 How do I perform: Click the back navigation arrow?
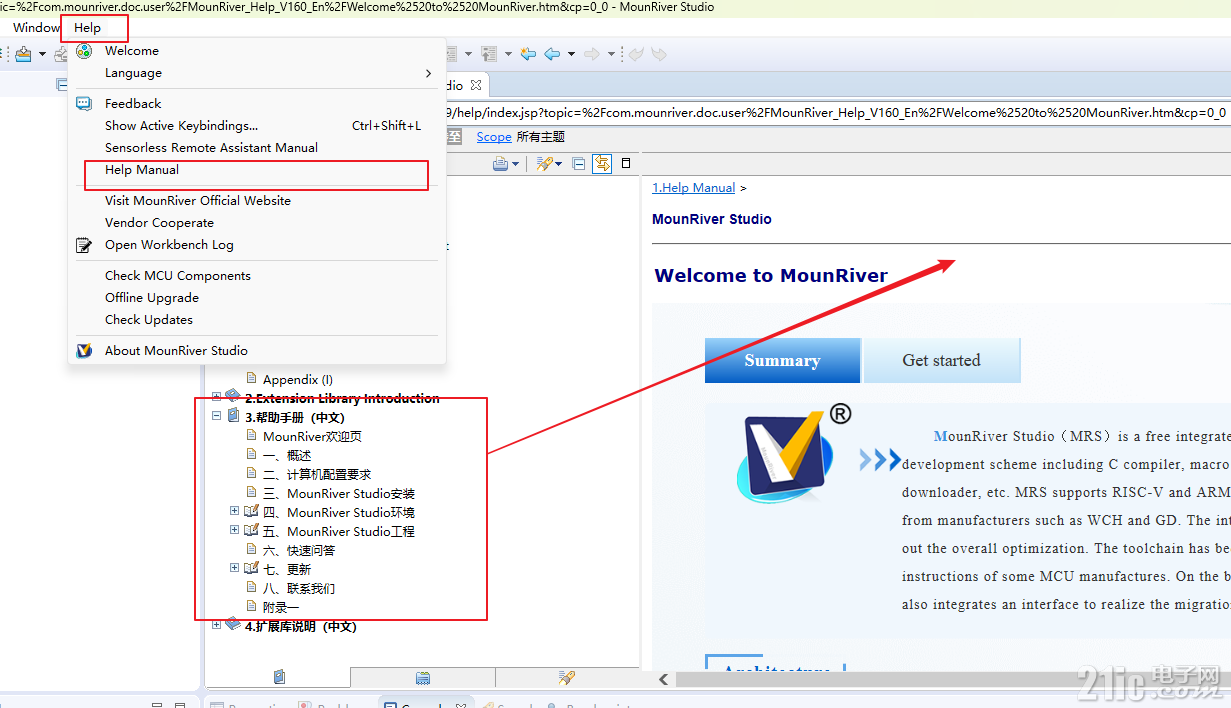click(553, 53)
